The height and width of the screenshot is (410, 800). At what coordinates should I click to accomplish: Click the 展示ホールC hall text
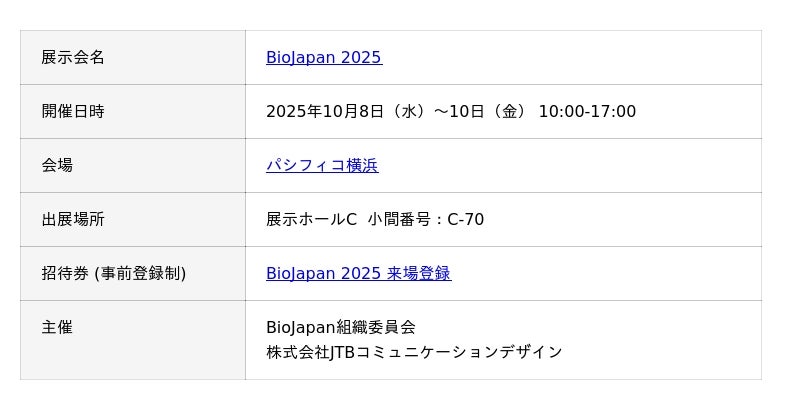(x=311, y=220)
